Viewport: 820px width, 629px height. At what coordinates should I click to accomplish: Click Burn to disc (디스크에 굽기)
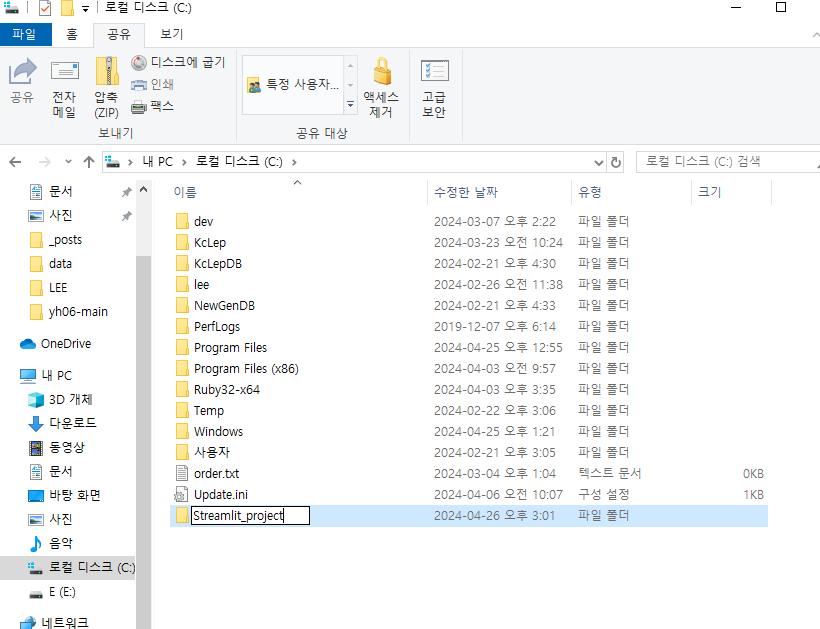point(178,62)
